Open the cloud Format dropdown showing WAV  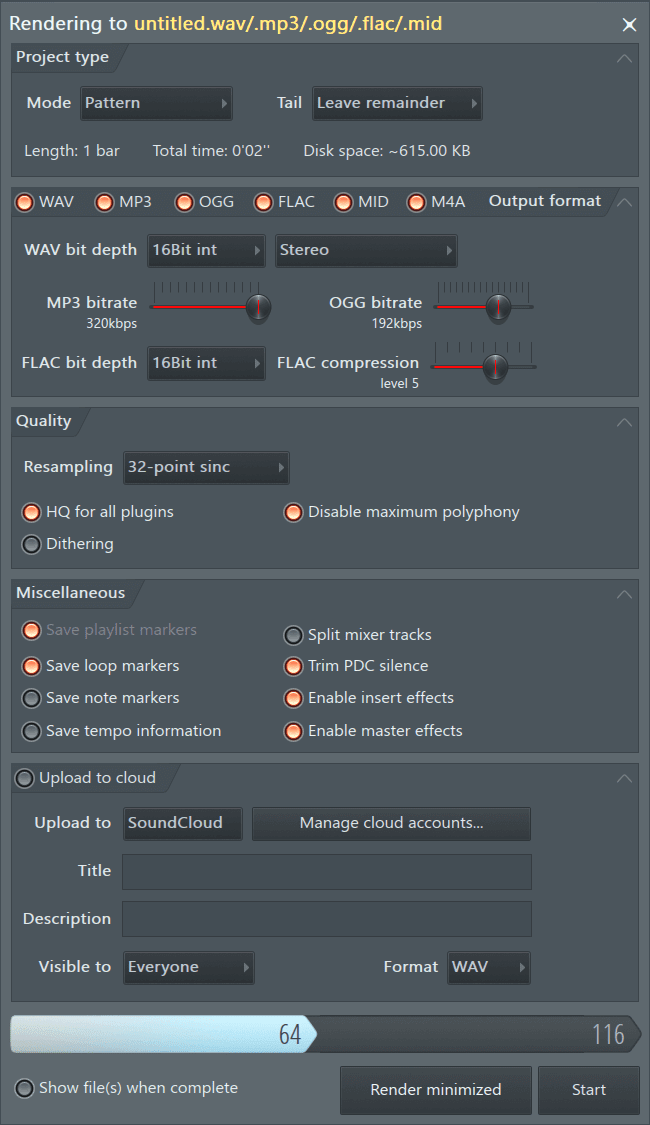(x=489, y=967)
